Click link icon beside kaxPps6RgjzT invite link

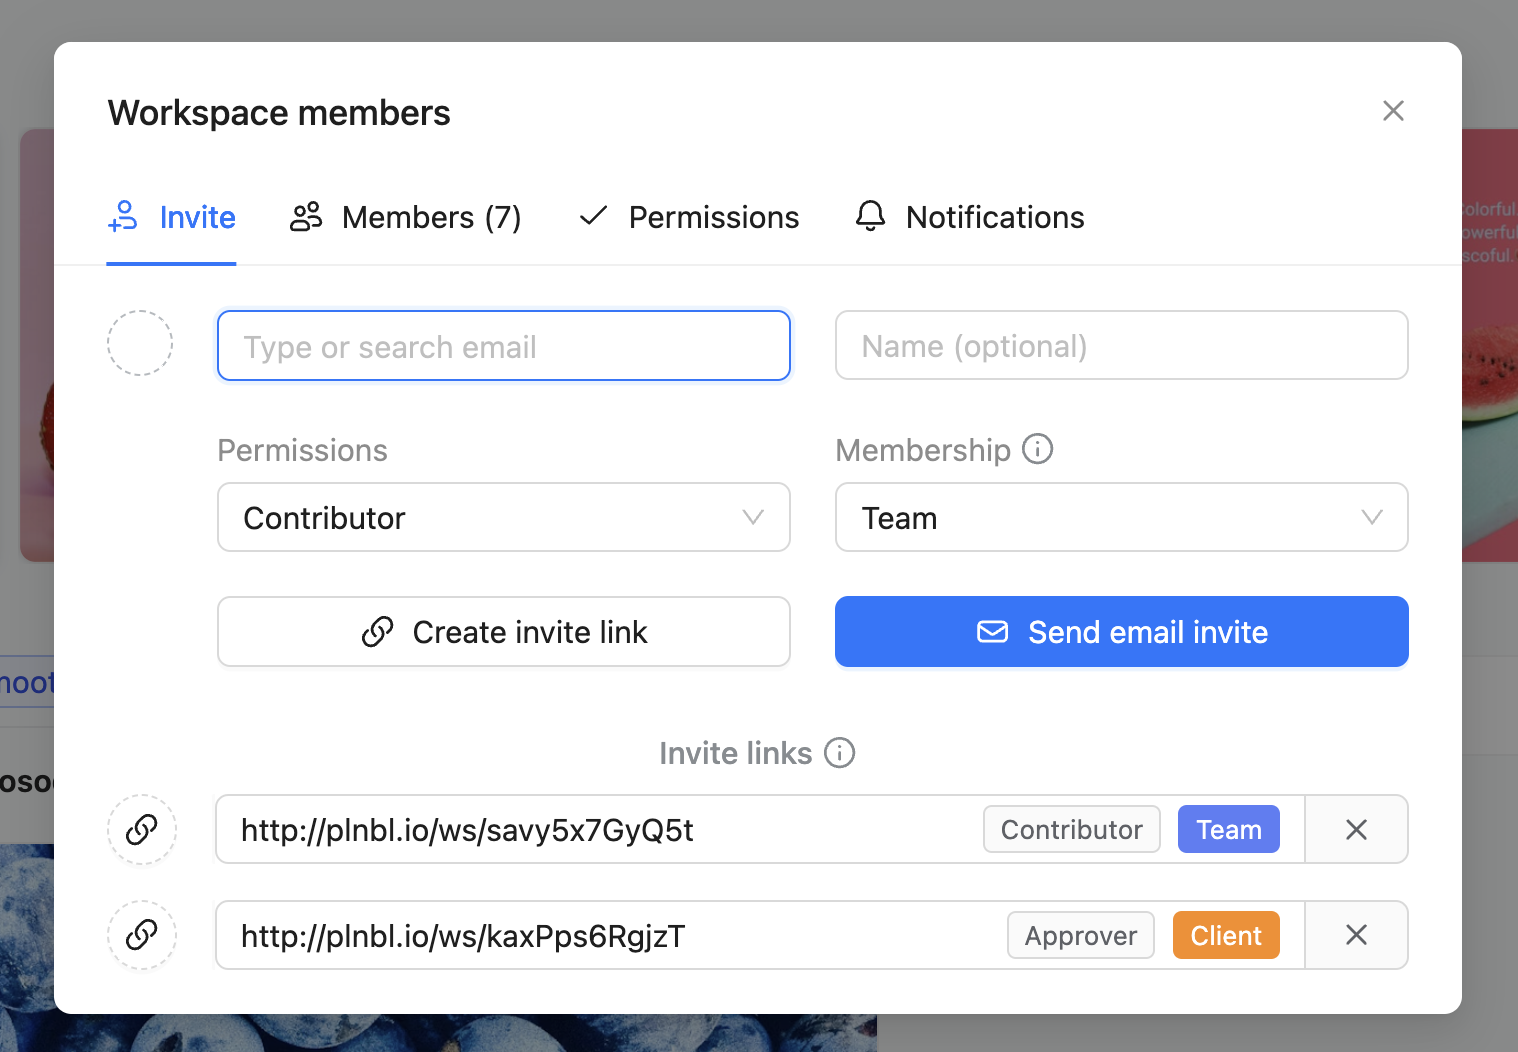[x=141, y=935]
